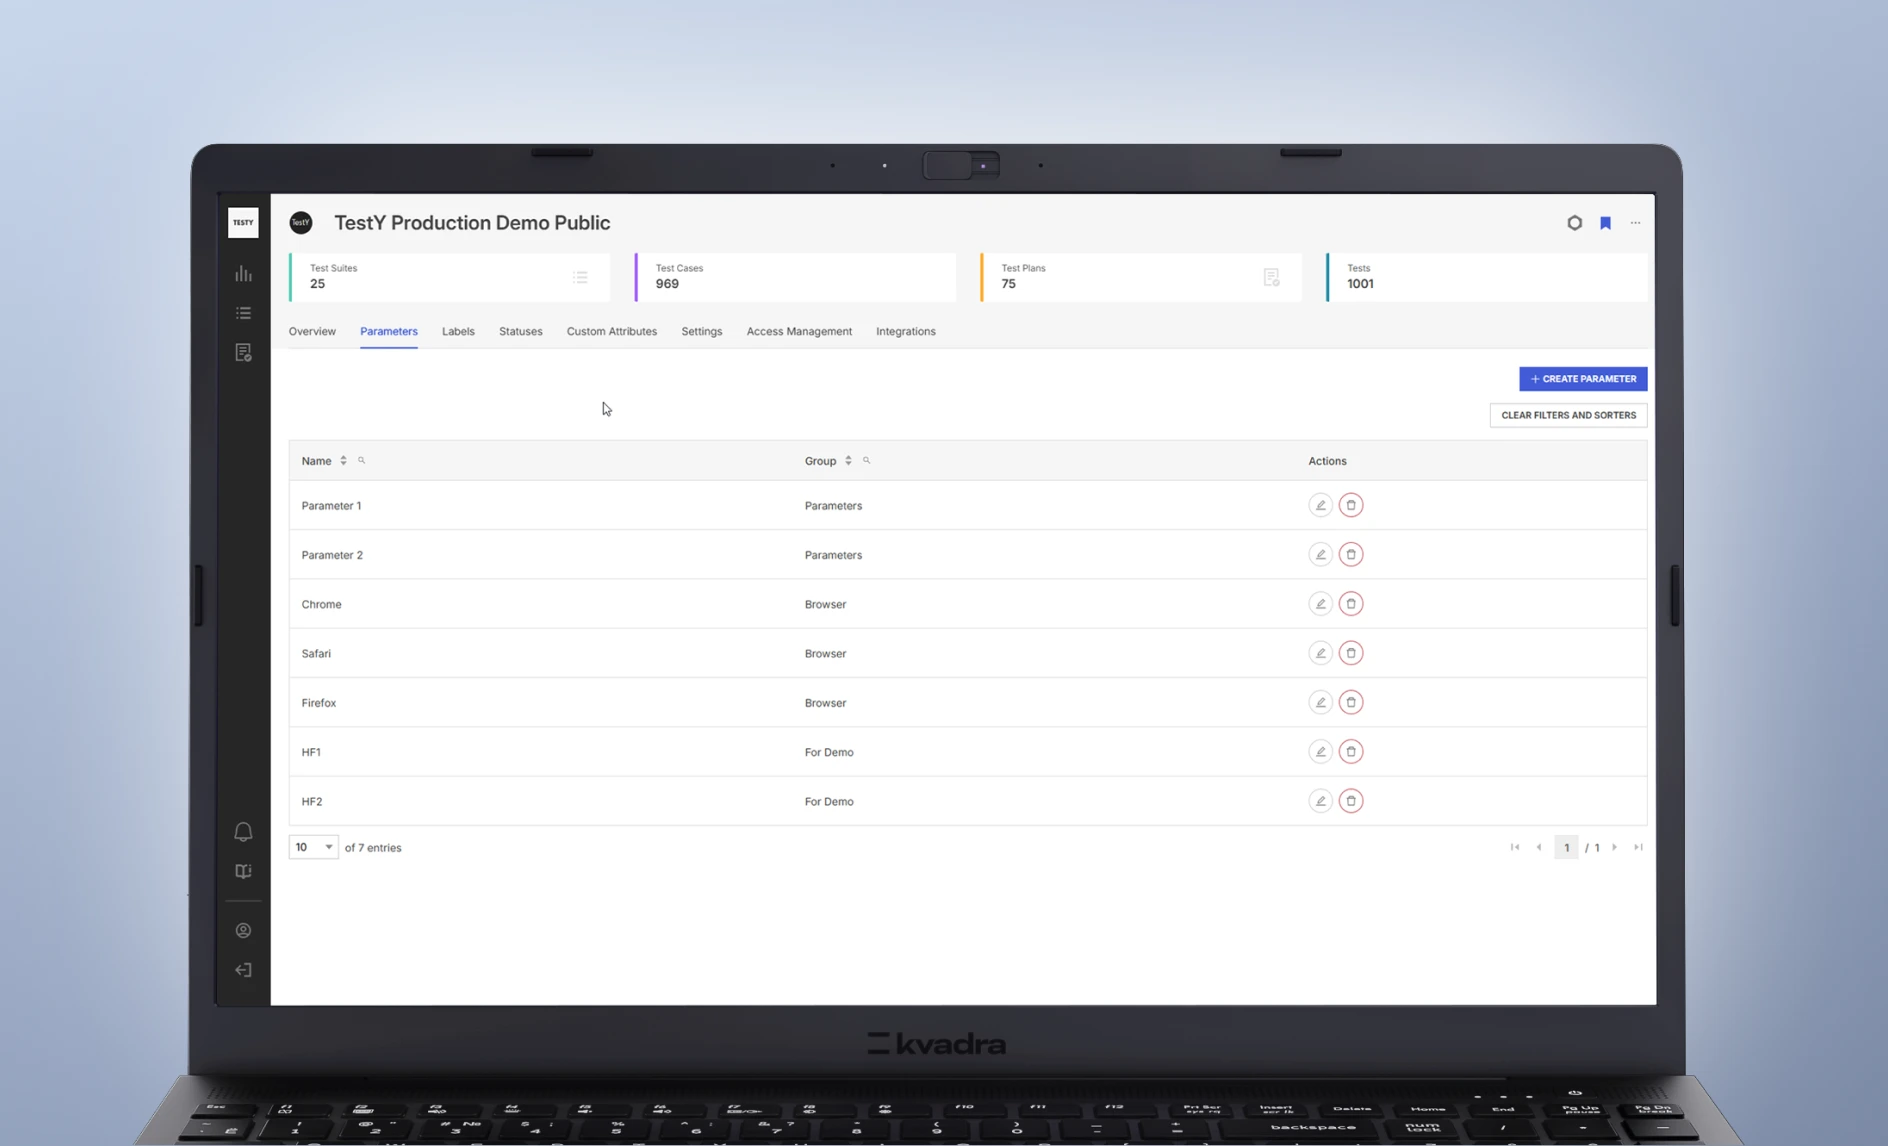The height and width of the screenshot is (1146, 1888).
Task: Edit the Parameter 1 entry
Action: coord(1320,505)
